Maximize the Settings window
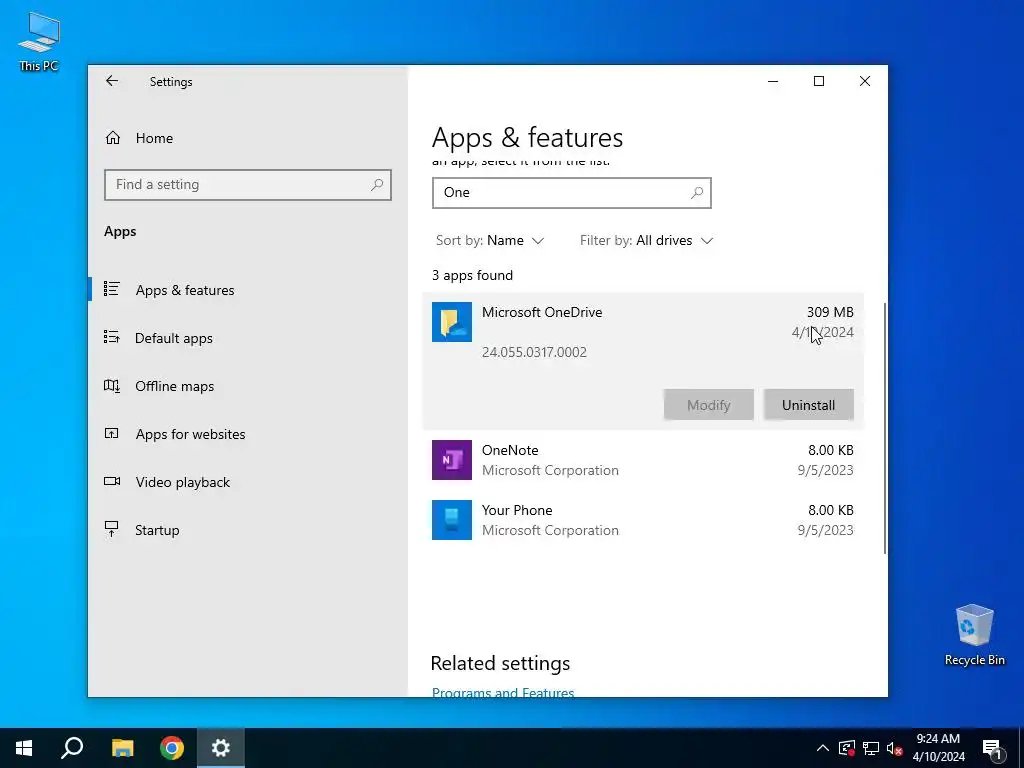Viewport: 1024px width, 768px height. pos(819,81)
